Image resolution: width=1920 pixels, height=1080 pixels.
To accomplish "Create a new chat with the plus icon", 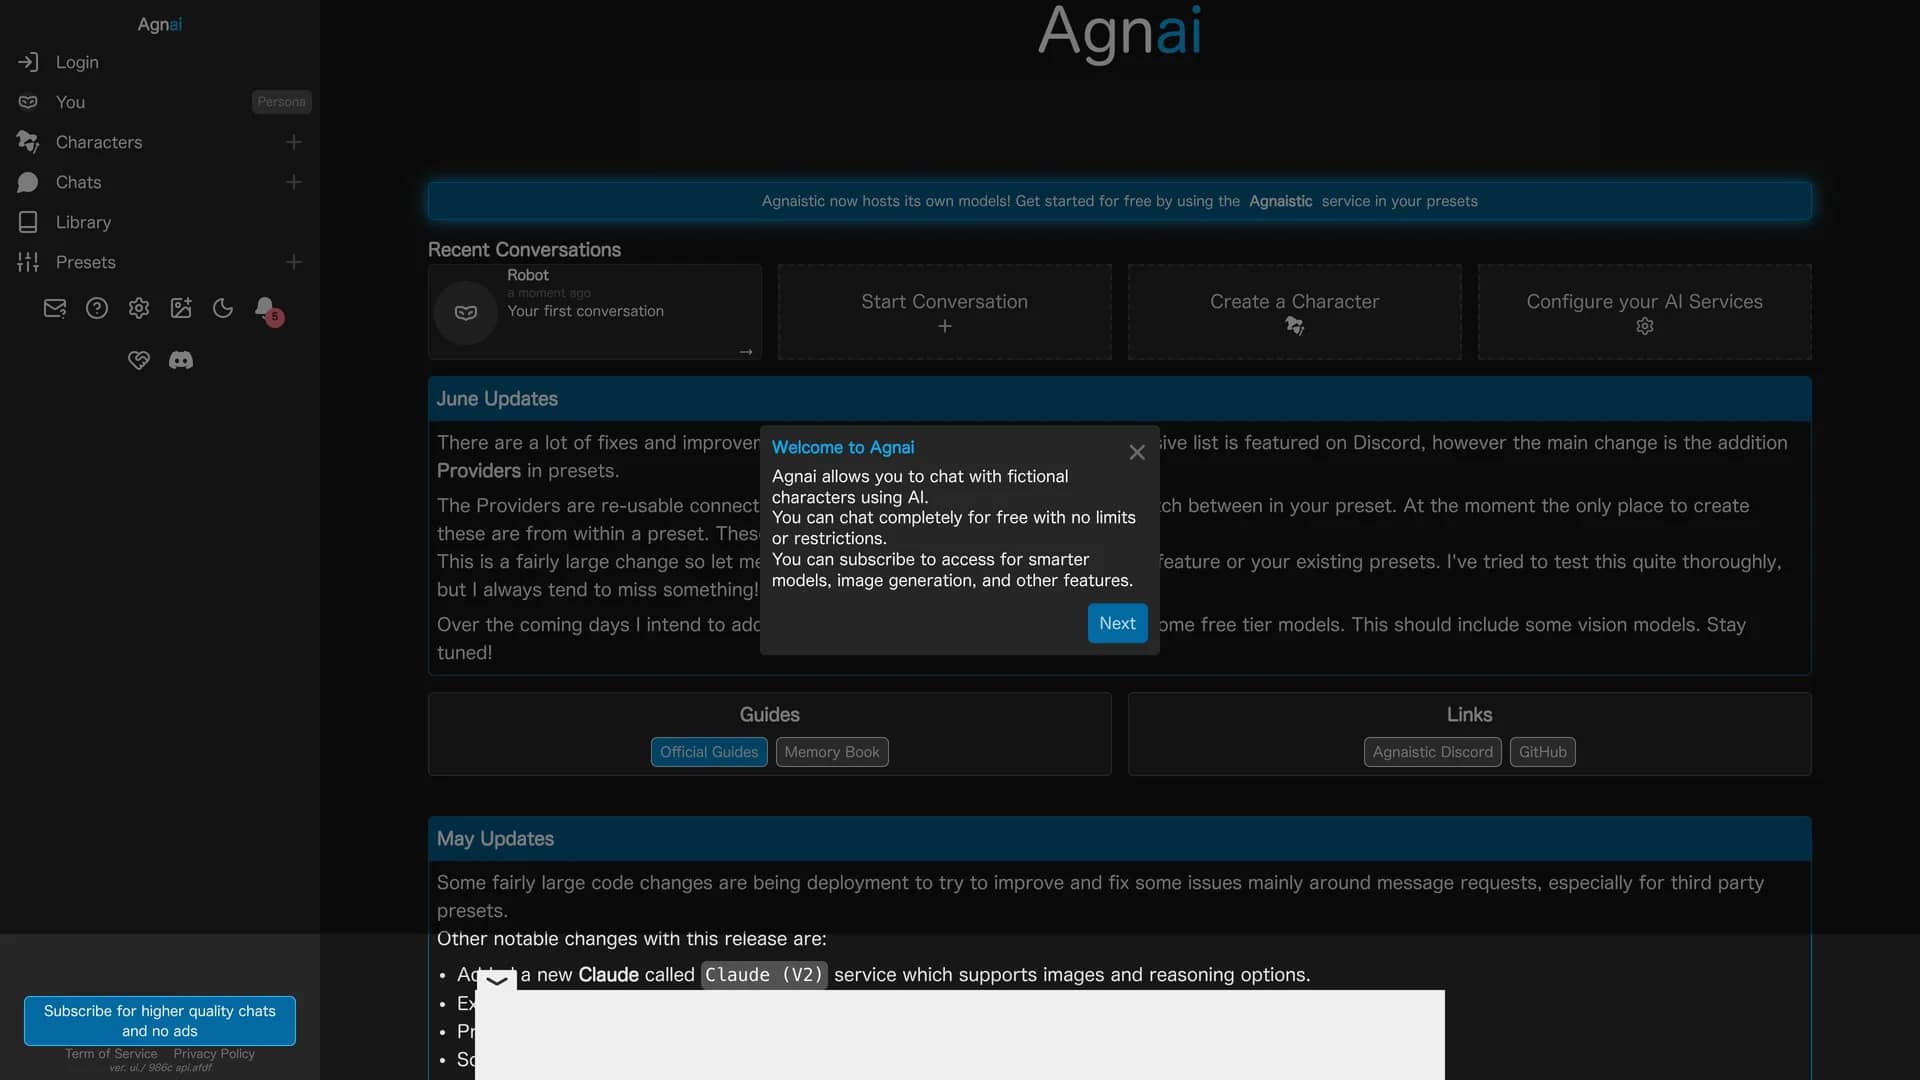I will (x=293, y=182).
